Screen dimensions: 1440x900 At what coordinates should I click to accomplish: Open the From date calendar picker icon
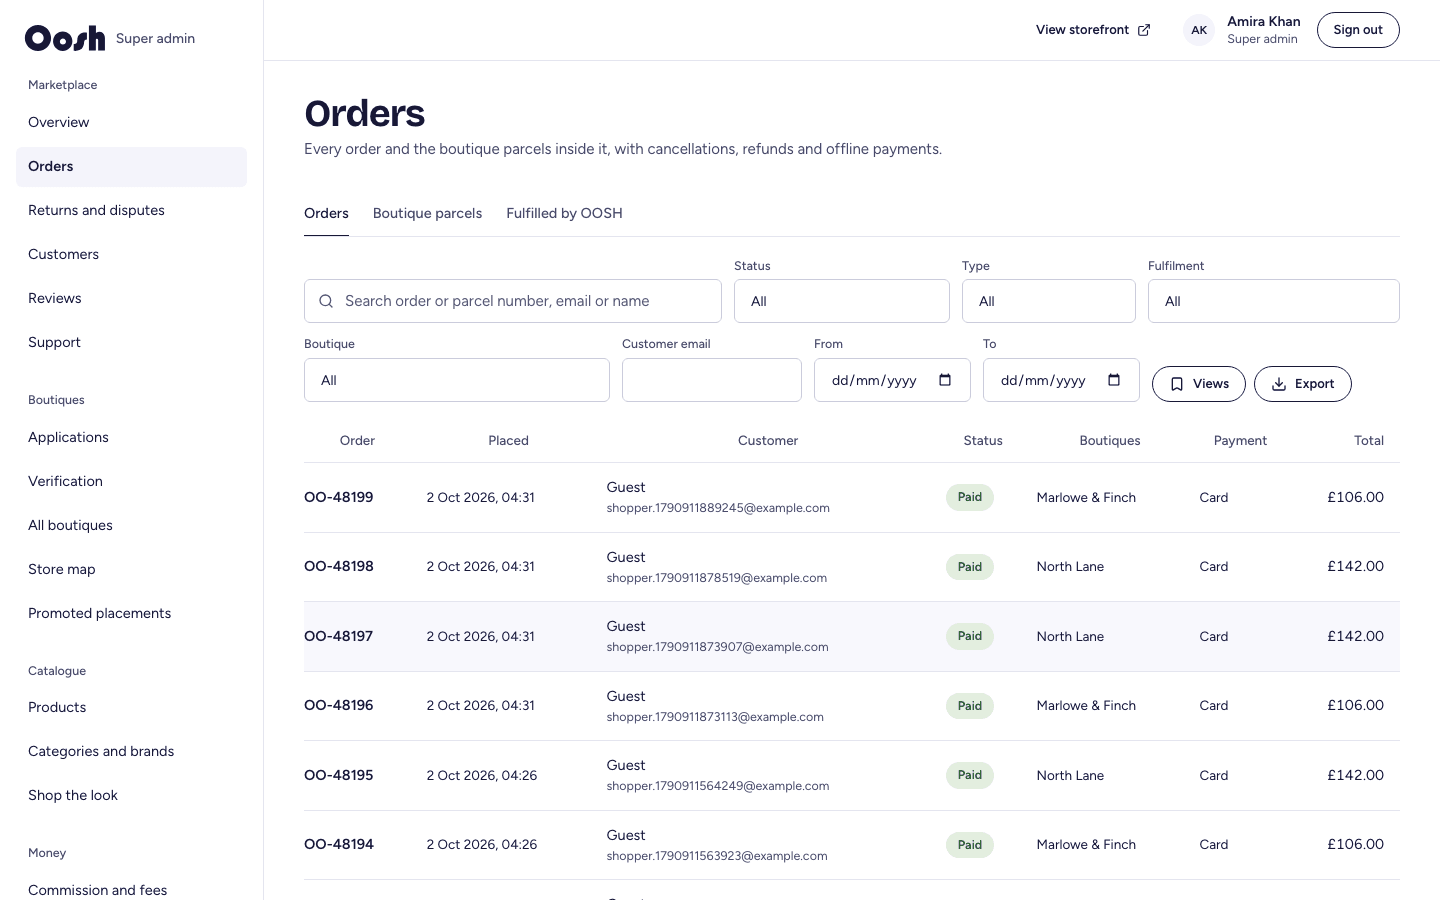pos(945,380)
